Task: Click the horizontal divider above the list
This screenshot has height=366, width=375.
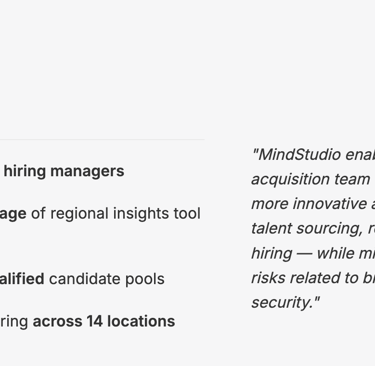Action: click(x=102, y=140)
